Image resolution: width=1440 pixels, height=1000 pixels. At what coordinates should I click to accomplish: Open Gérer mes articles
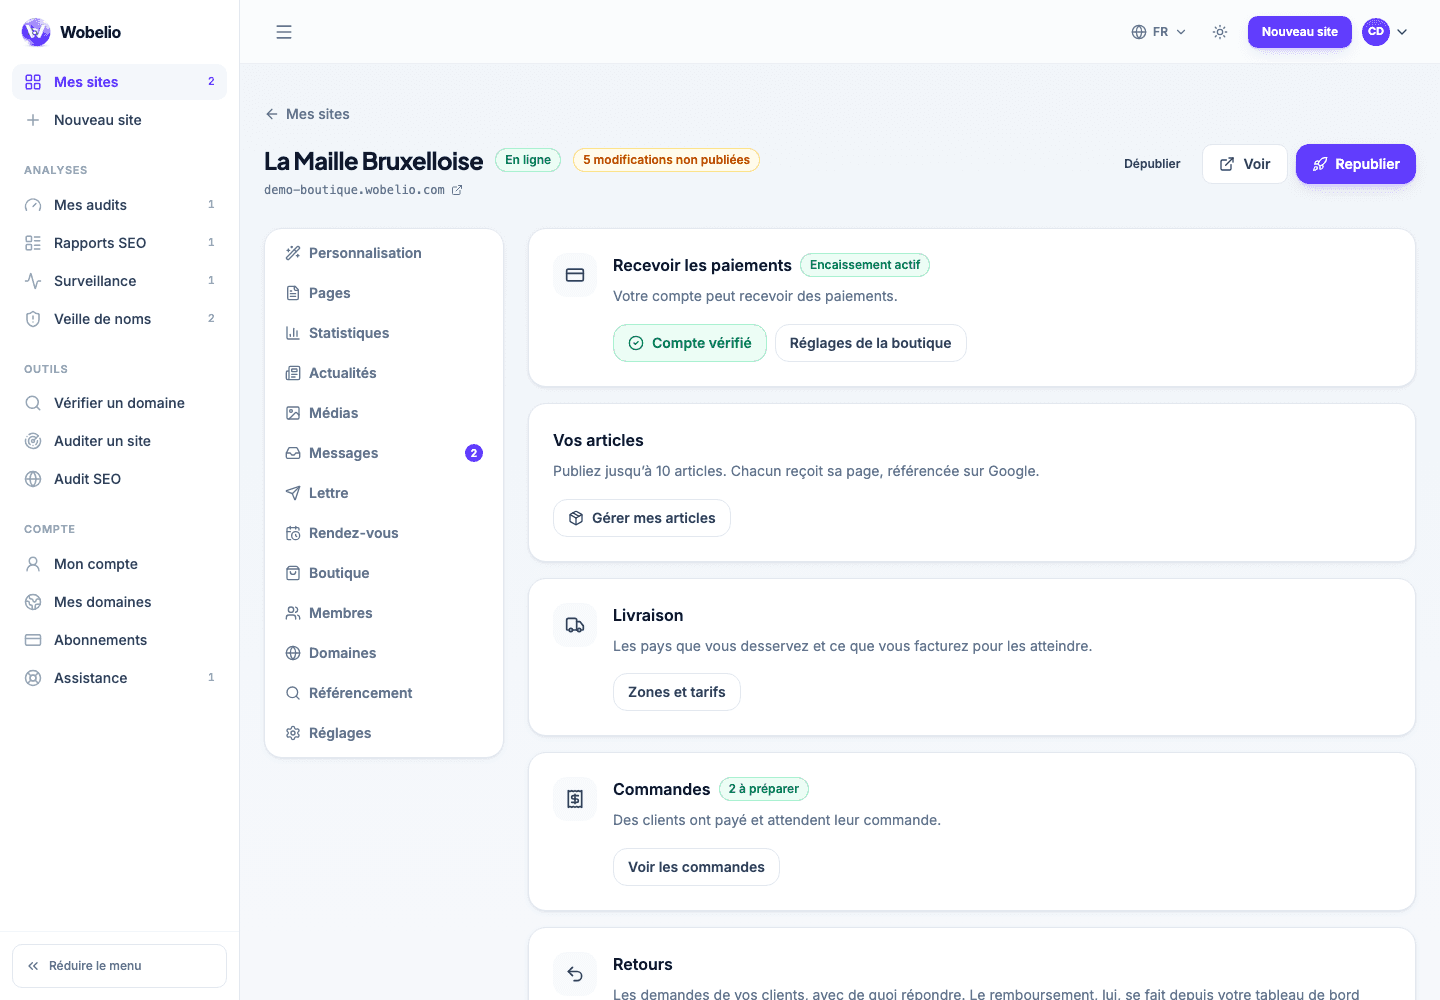[x=642, y=518]
